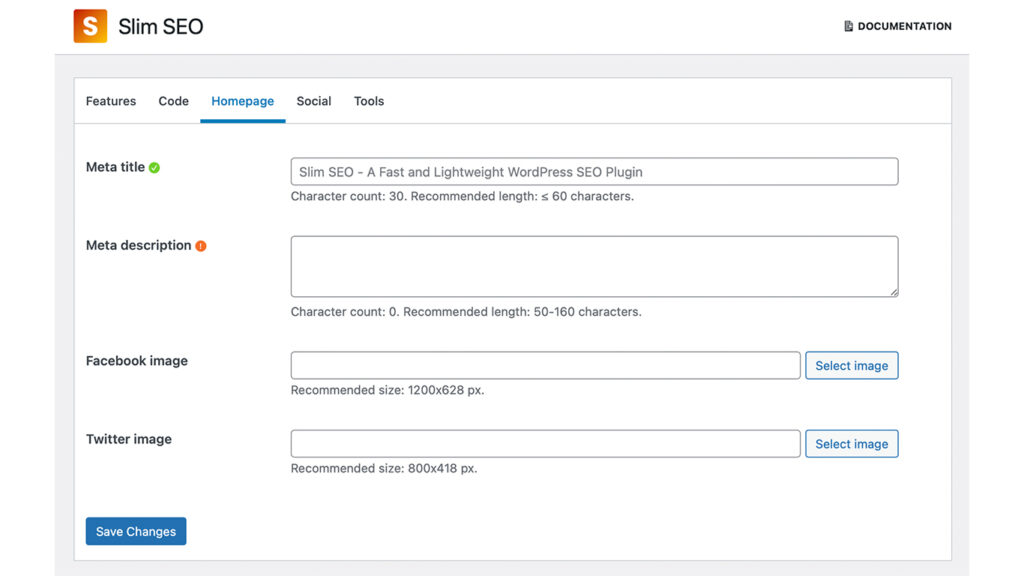
Task: Open the Social tab
Action: [x=314, y=101]
